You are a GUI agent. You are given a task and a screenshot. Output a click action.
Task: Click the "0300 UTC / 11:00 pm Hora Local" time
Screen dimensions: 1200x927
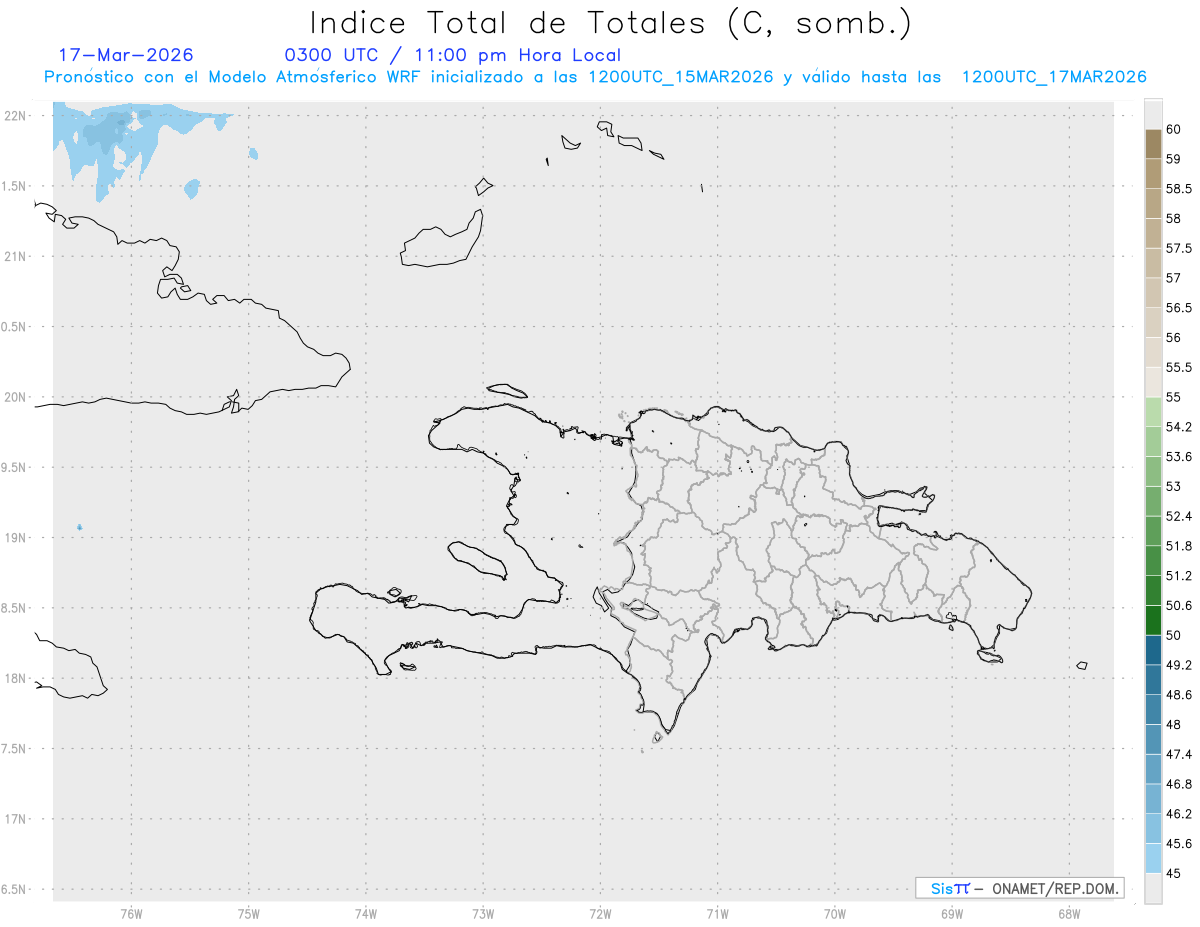(x=453, y=55)
